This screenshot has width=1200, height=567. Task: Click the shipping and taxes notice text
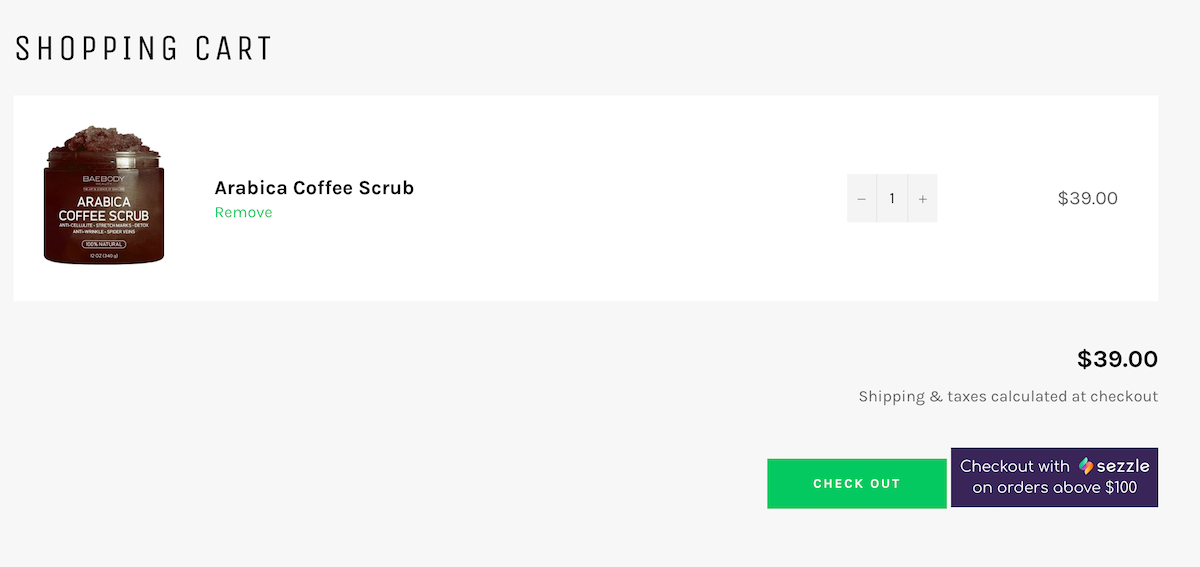pos(1008,396)
